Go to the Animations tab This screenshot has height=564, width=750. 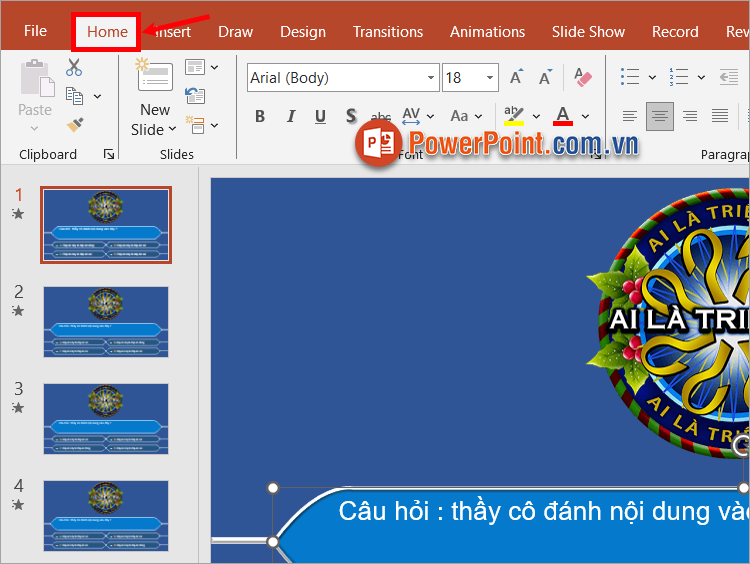coord(487,32)
